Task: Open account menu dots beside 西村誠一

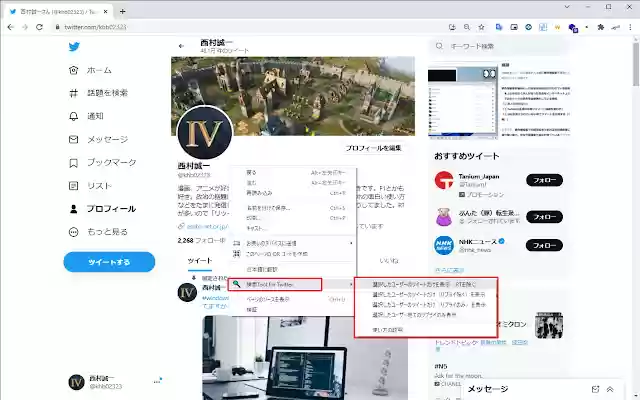Action: [x=157, y=382]
